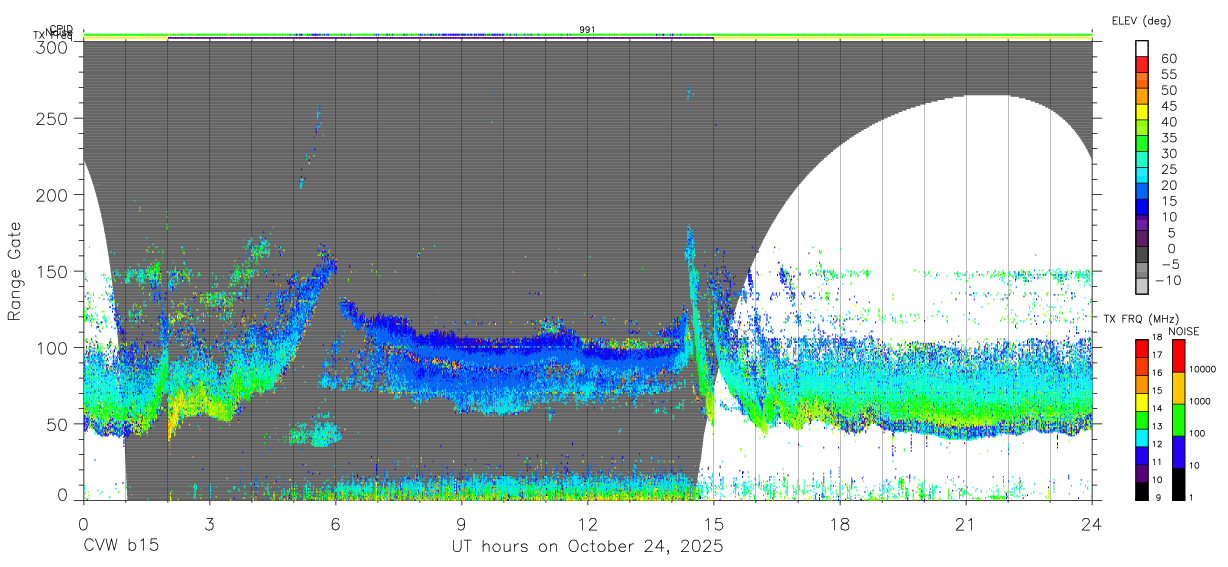Click the ELEV legend value 20

tap(1167, 185)
